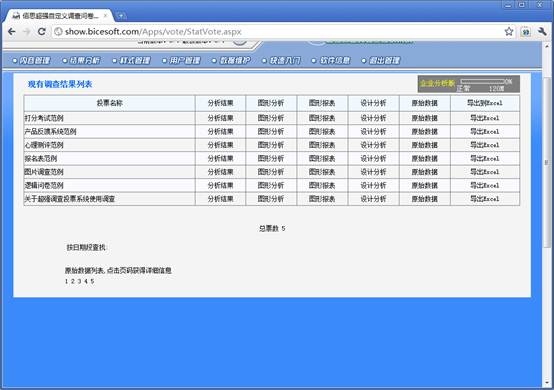Open 原始数据 for 逻辑问卷范例 row

coord(425,185)
